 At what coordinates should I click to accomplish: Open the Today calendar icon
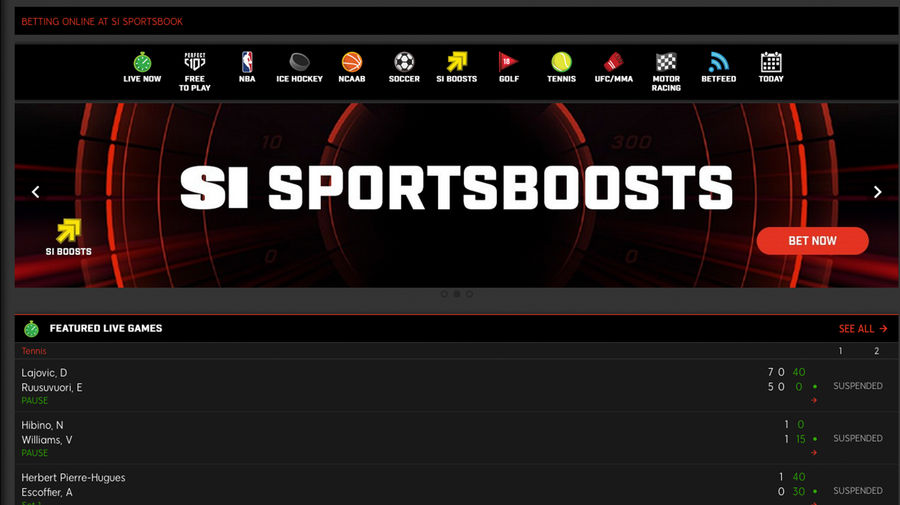pos(771,61)
